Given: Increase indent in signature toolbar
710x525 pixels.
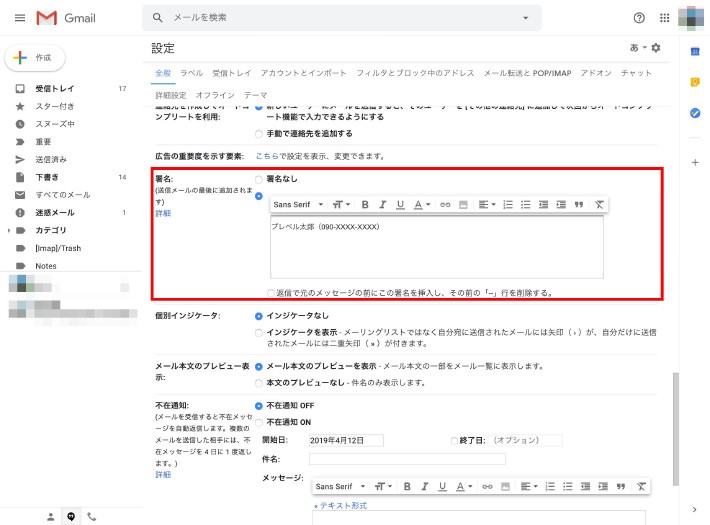Looking at the screenshot, I should coord(561,205).
